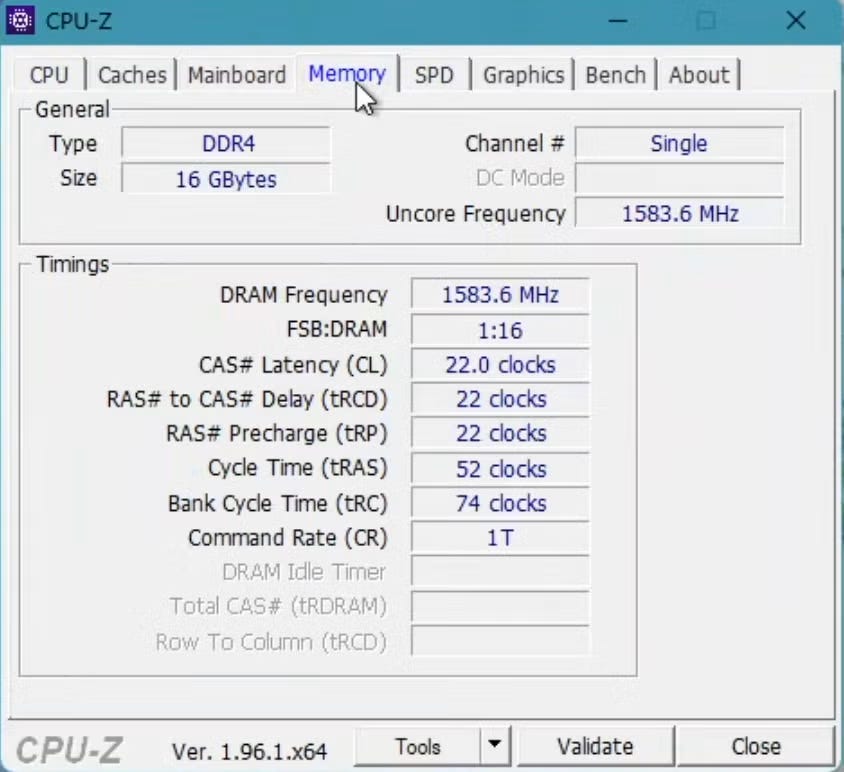Select the CAS# Latency 22.0 clocks value
The height and width of the screenshot is (772, 844).
[500, 364]
